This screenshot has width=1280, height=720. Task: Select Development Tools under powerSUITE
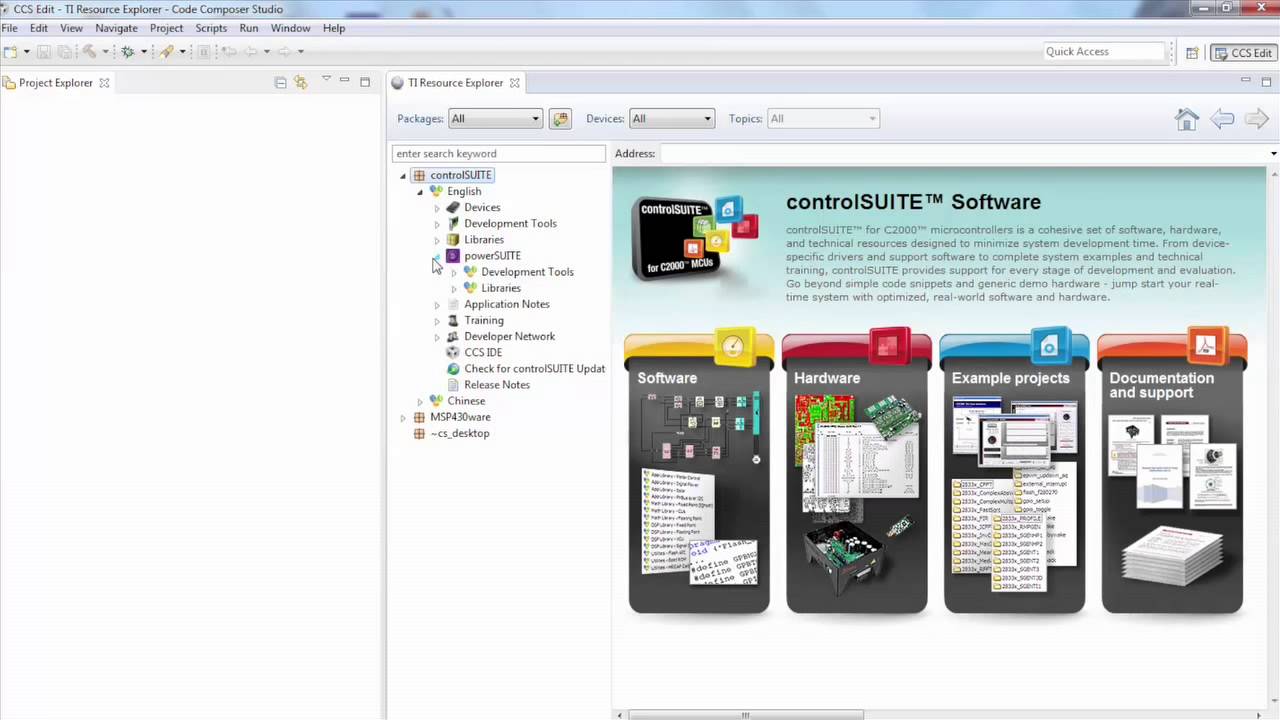tap(527, 272)
